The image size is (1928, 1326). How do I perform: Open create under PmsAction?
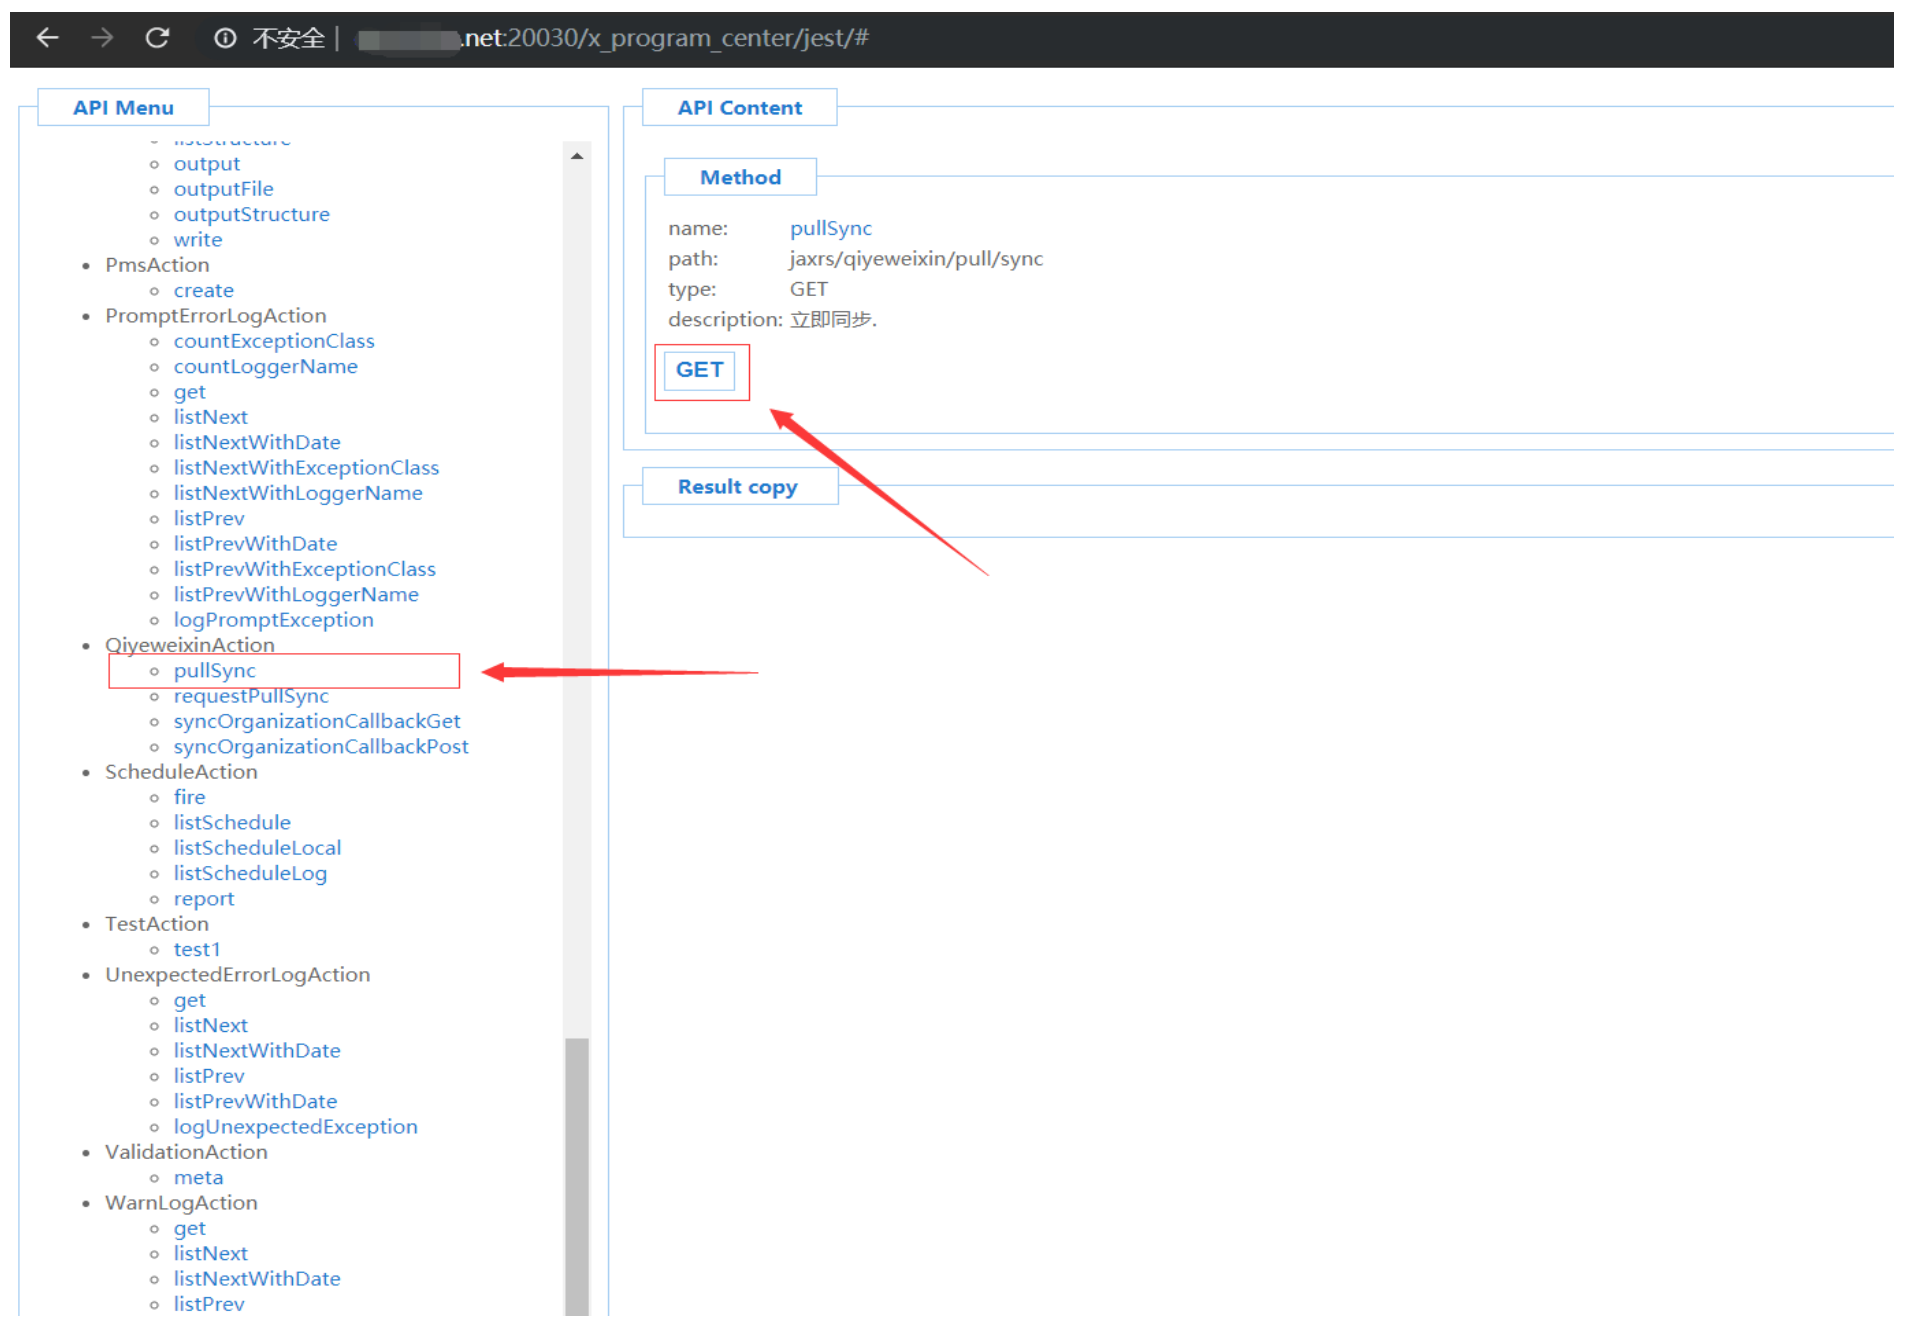click(x=203, y=291)
